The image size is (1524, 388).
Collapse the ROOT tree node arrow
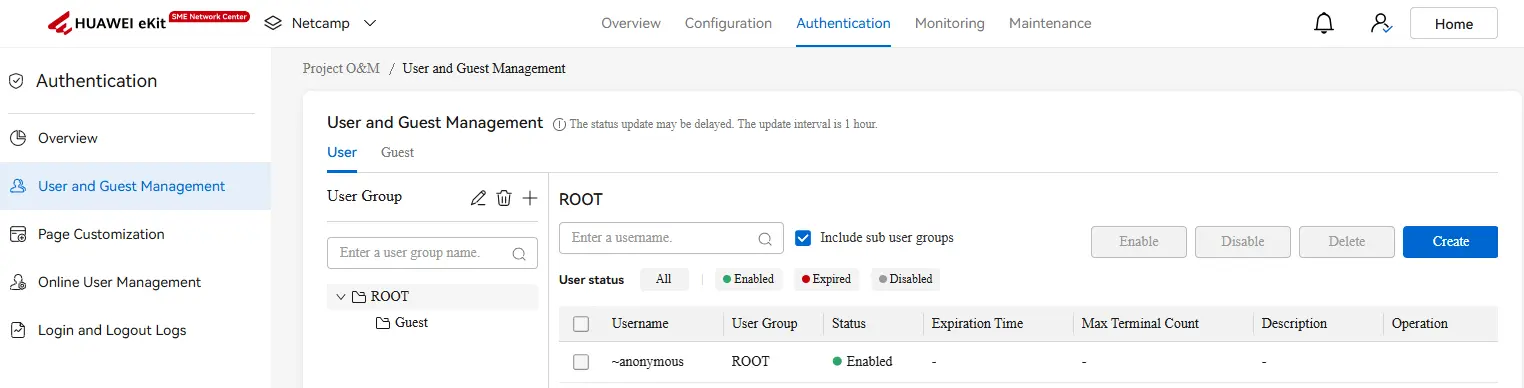pyautogui.click(x=341, y=297)
